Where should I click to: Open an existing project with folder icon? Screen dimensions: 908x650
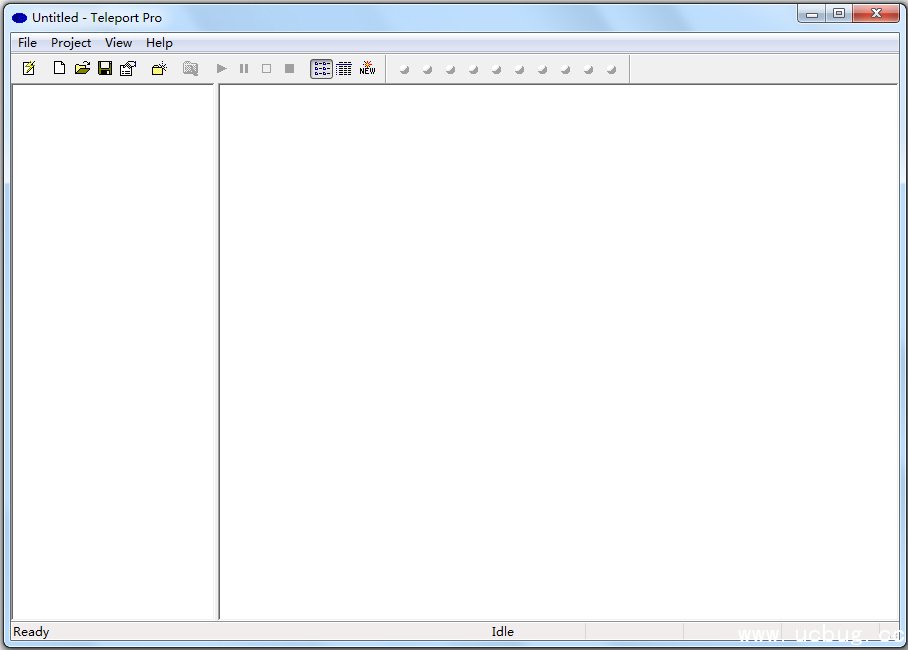(x=82, y=69)
